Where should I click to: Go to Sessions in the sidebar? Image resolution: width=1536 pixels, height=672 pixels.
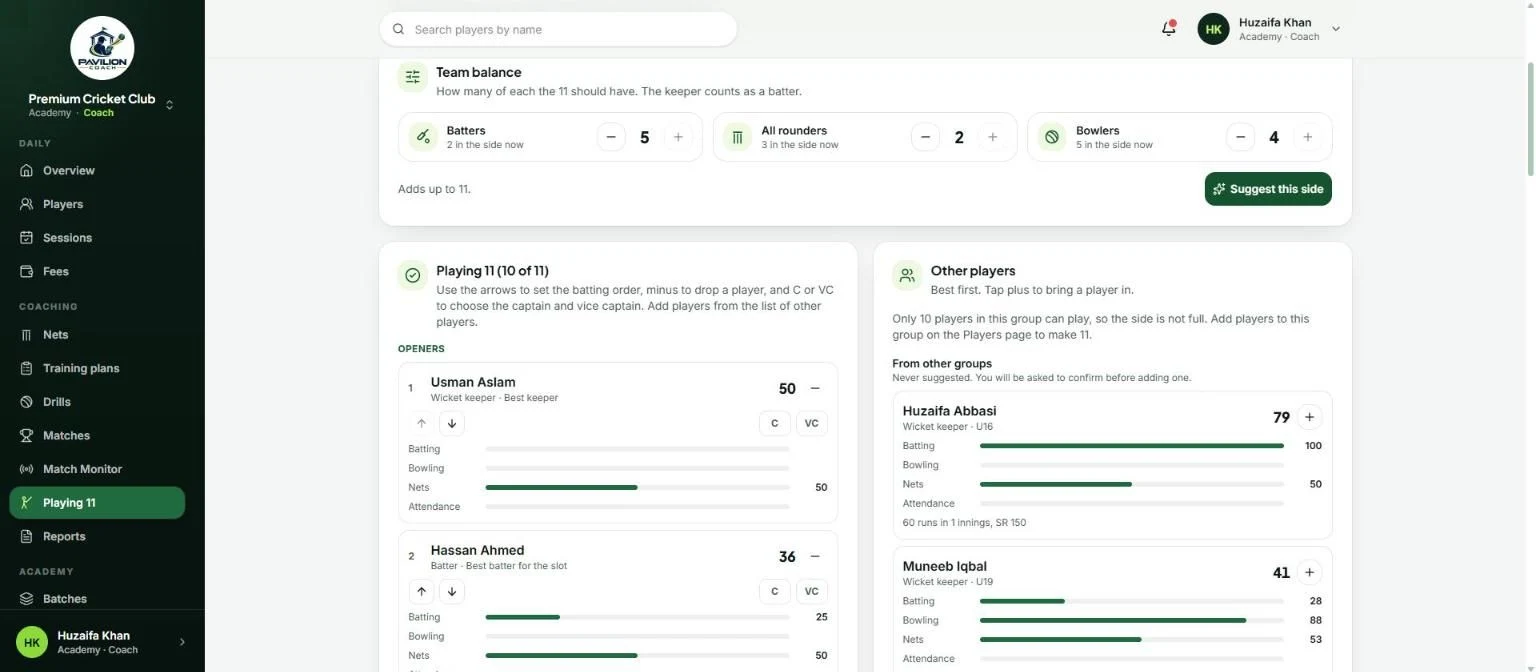[x=97, y=238]
